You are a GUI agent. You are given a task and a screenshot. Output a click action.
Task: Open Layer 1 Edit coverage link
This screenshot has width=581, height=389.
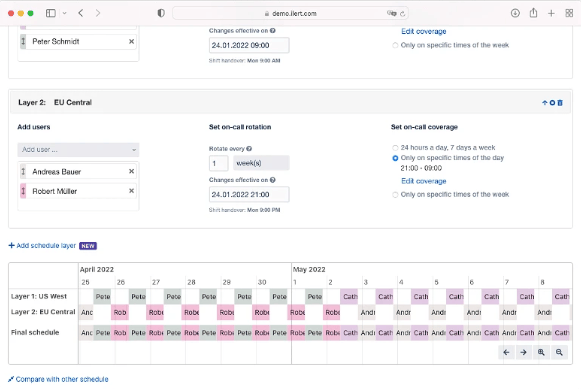click(424, 31)
